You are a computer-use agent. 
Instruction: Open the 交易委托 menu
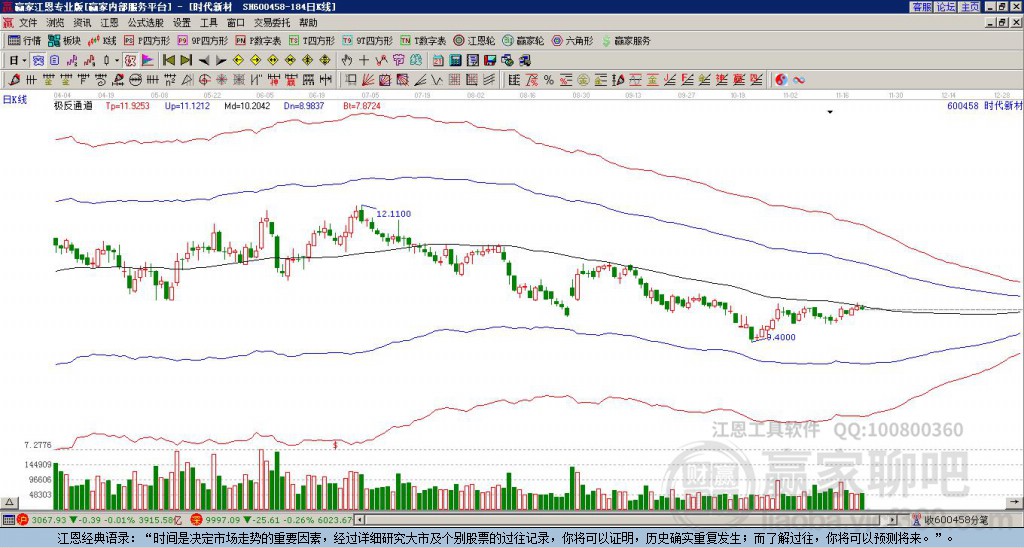(x=272, y=23)
